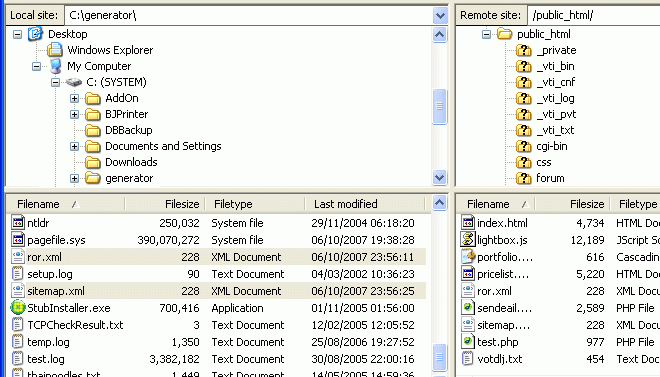Screen dimensions: 660x377
Task: Click the local file list scroll-up arrow
Action: tap(440, 203)
